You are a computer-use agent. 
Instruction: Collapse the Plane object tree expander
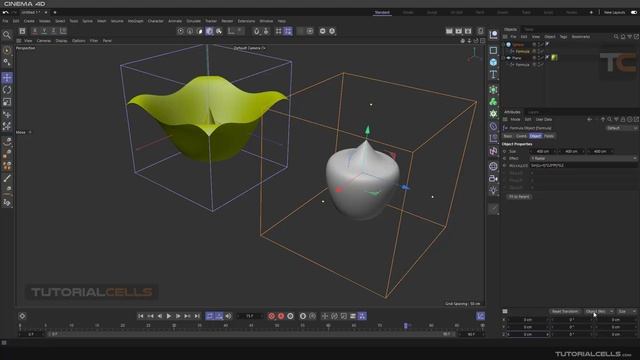504,58
